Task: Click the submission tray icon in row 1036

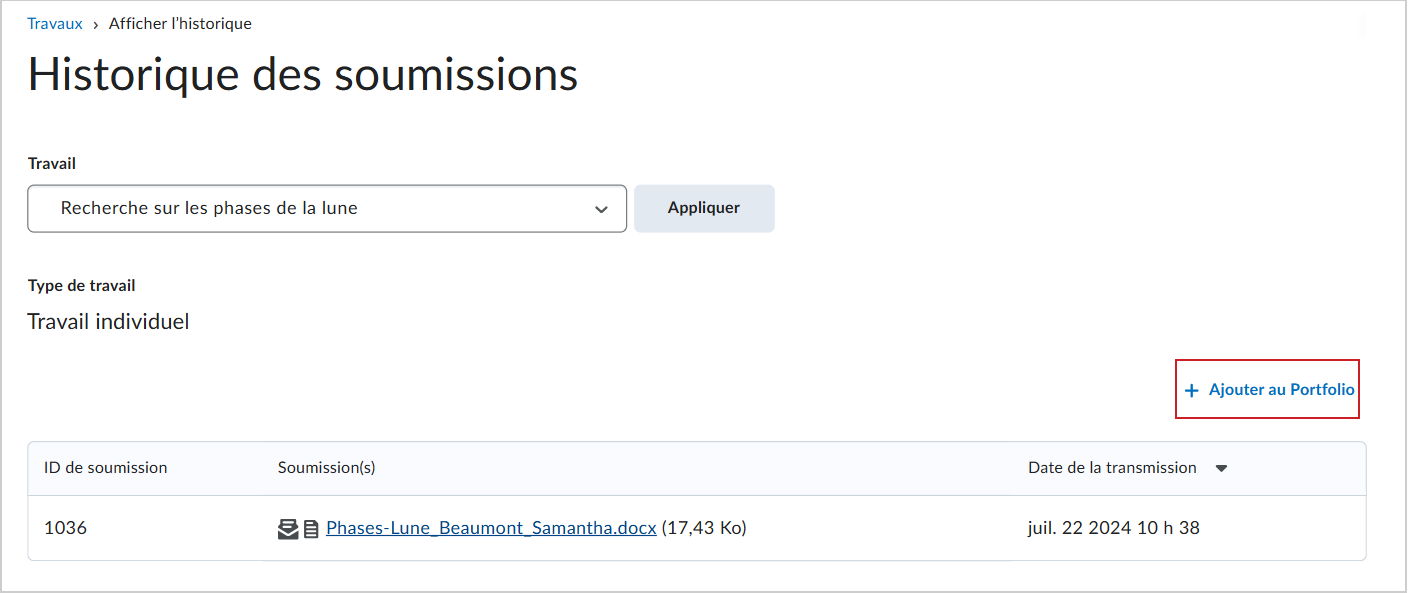Action: pyautogui.click(x=288, y=529)
